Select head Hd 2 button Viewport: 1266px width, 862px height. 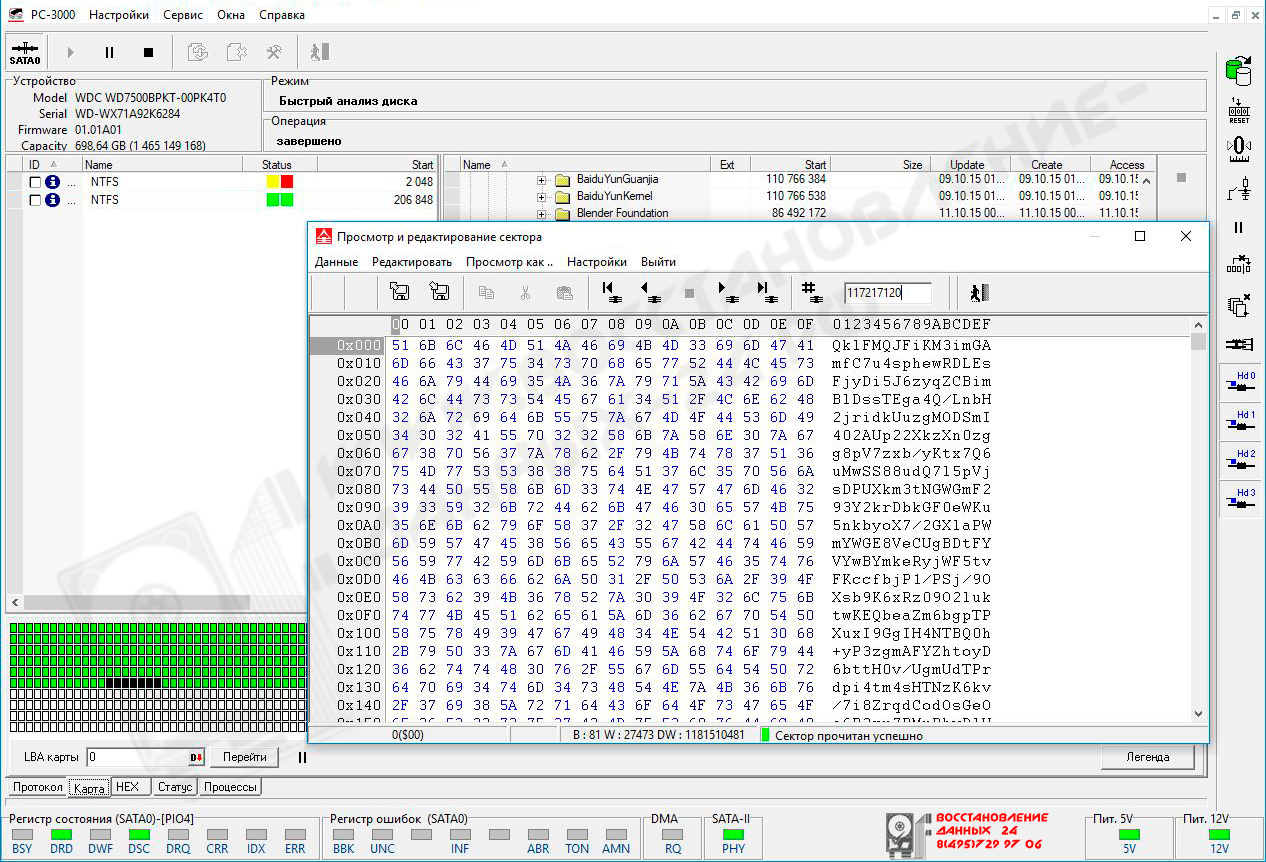[1240, 461]
